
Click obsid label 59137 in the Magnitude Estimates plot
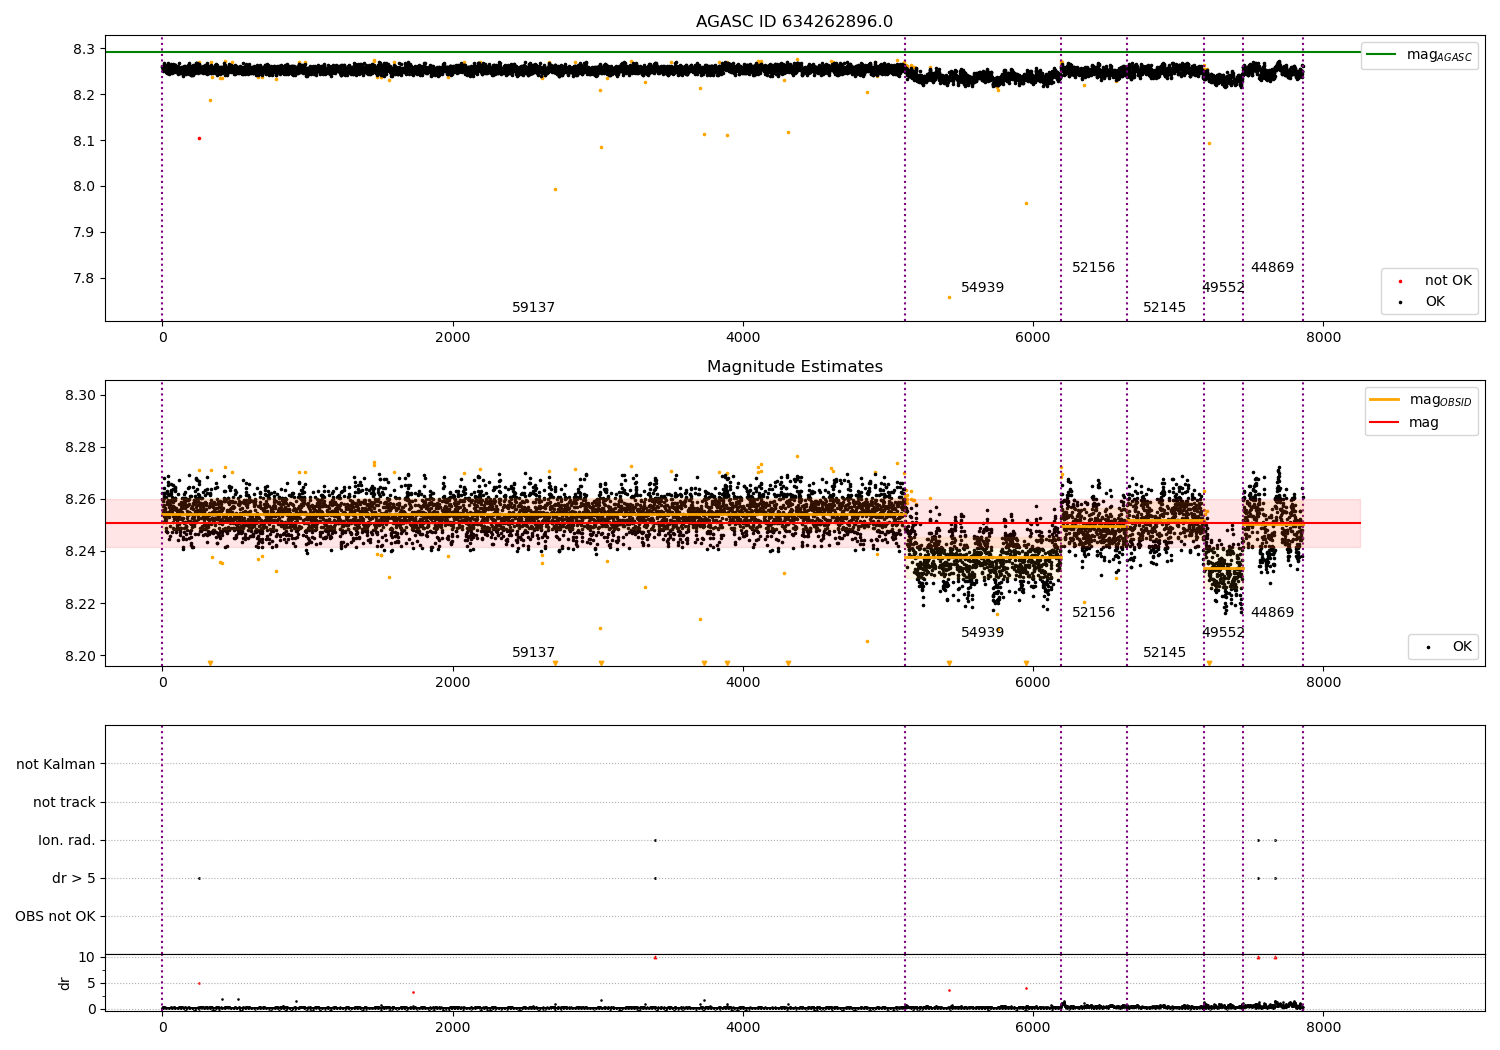tap(533, 653)
